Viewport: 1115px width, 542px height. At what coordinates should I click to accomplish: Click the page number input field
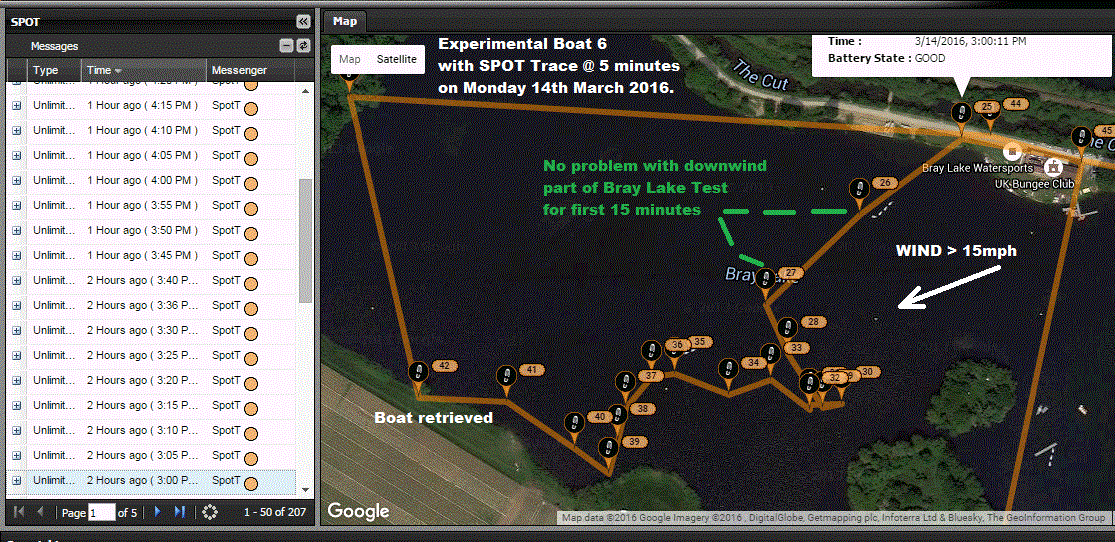tap(102, 512)
